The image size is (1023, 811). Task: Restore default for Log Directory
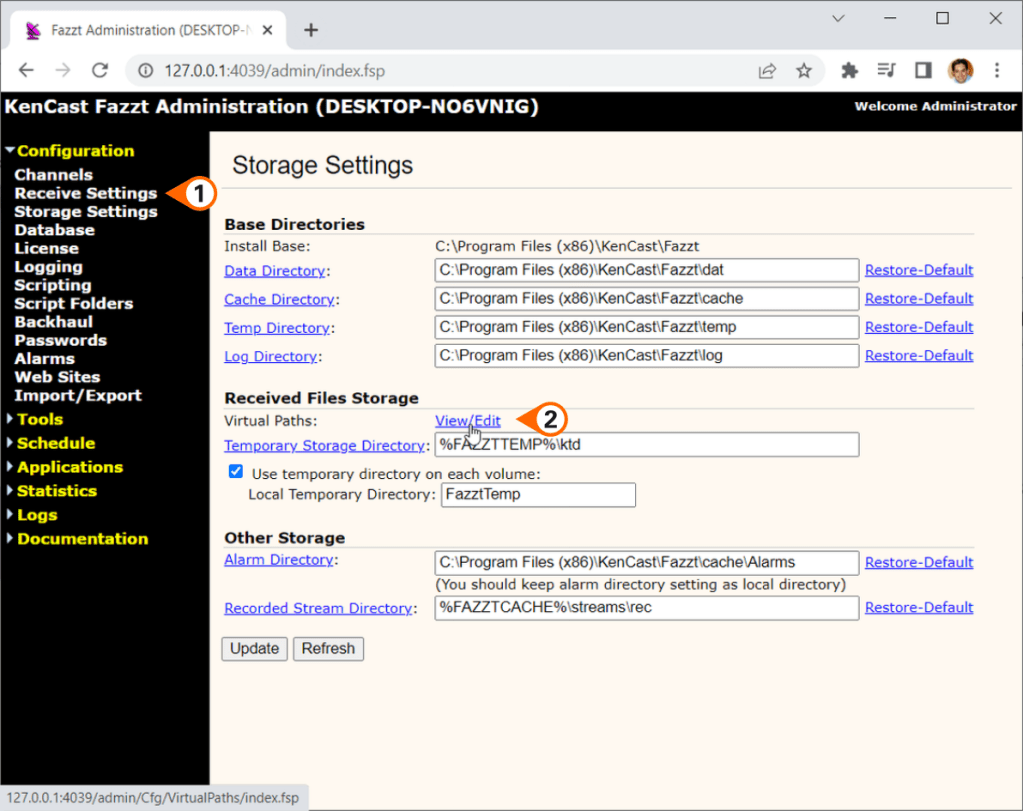(x=919, y=356)
